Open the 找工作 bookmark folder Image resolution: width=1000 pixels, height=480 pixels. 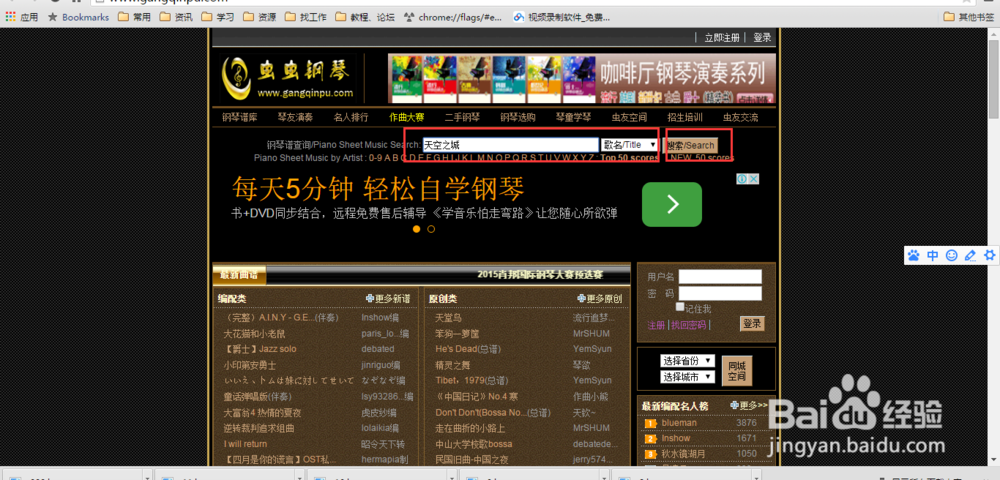tap(305, 17)
